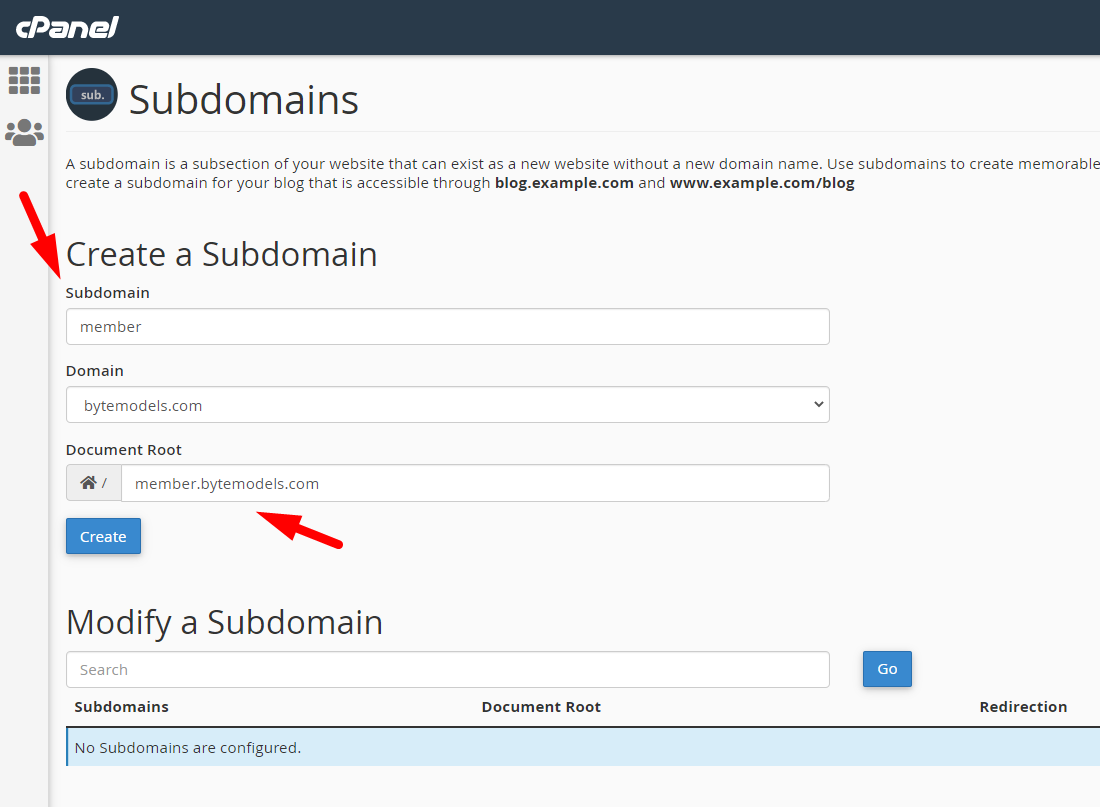The image size is (1100, 807).
Task: Focus the Subdomain field containing 'member'
Action: point(447,327)
